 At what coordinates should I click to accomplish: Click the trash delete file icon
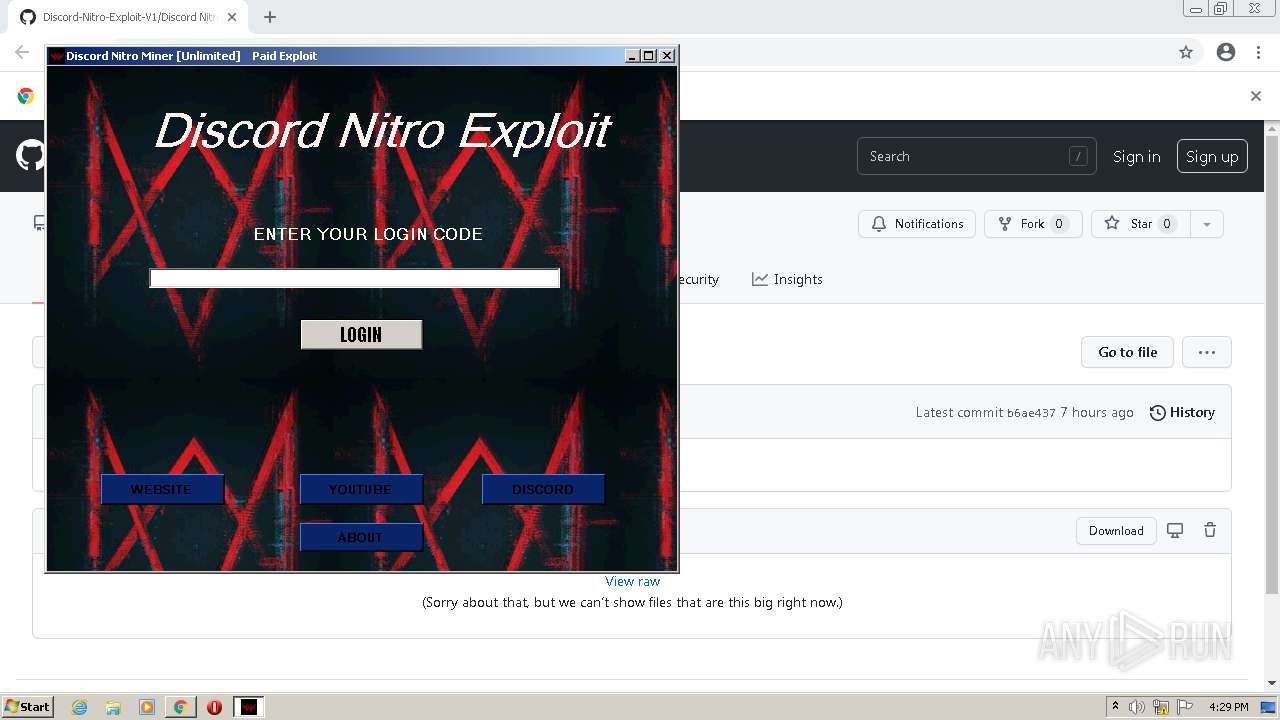pos(1210,531)
